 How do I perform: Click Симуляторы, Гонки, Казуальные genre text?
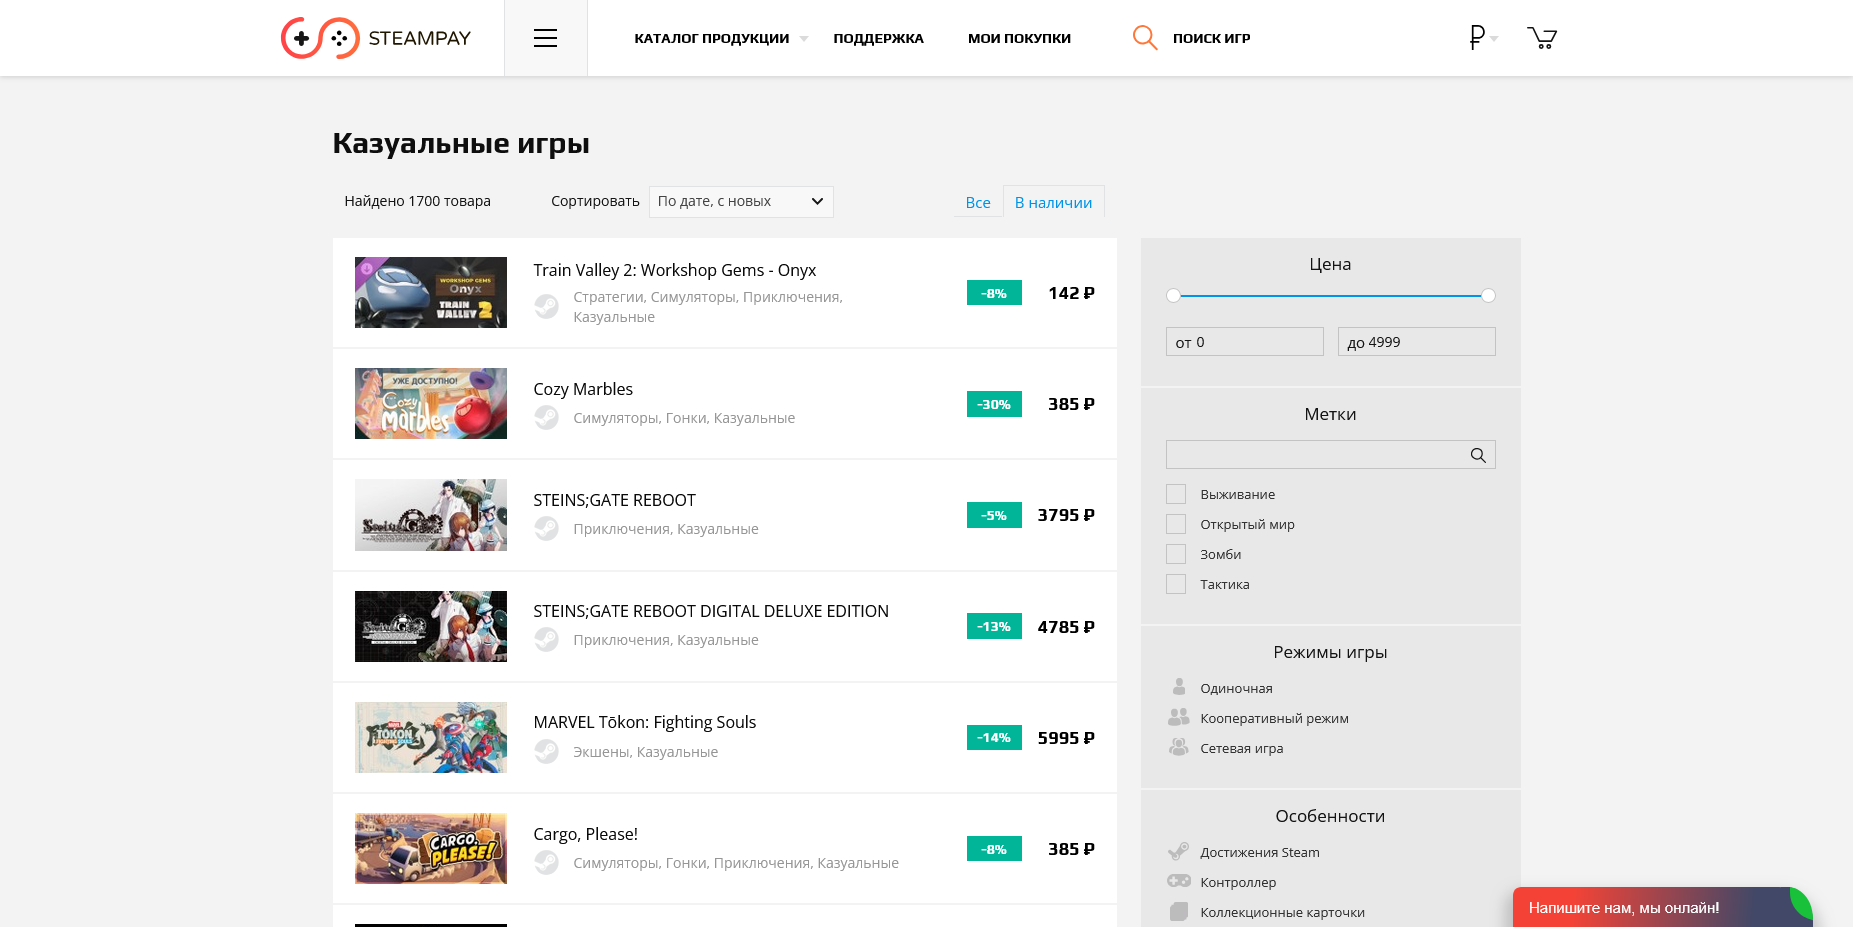(684, 418)
